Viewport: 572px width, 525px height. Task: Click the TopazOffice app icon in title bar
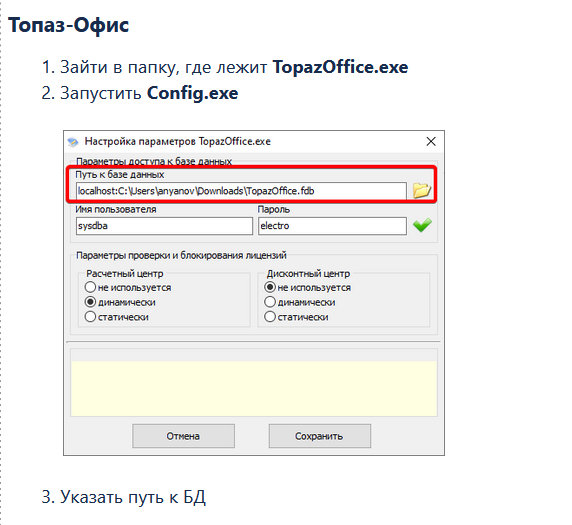tap(73, 142)
